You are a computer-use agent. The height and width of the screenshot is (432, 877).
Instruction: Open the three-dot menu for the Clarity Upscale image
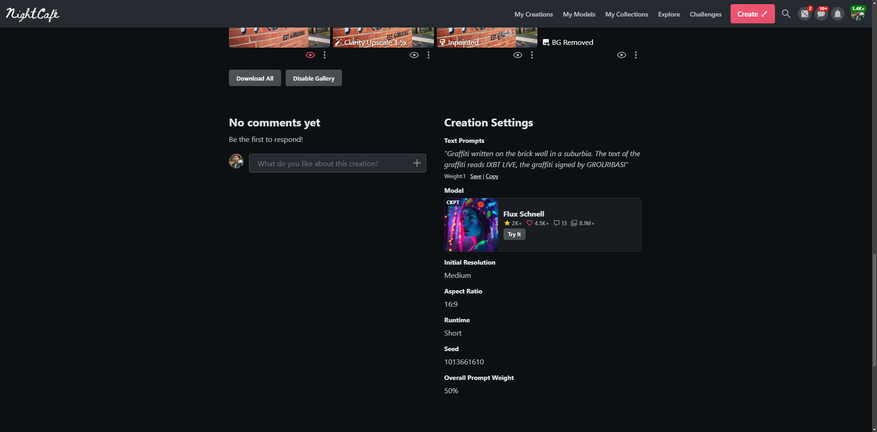click(428, 55)
